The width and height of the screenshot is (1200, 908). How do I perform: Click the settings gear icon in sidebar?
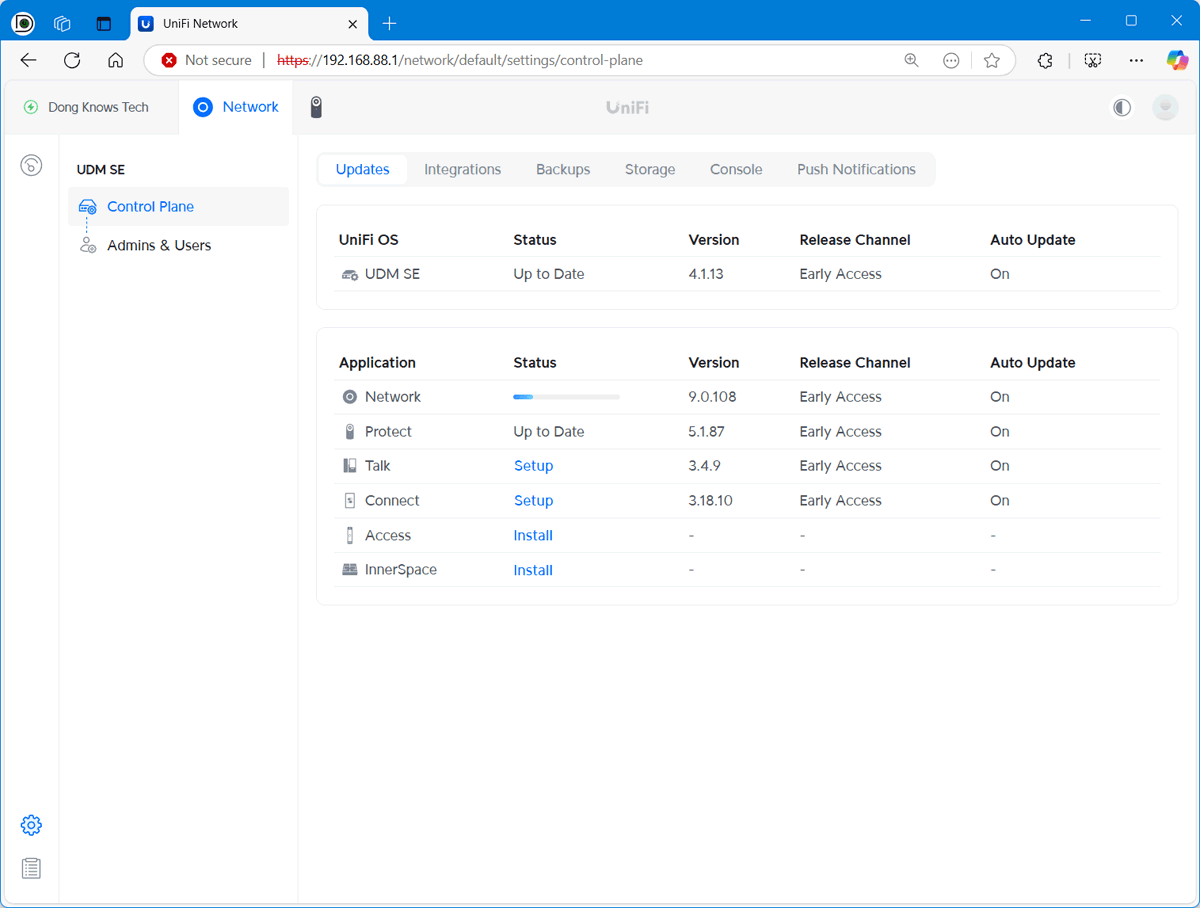(31, 825)
